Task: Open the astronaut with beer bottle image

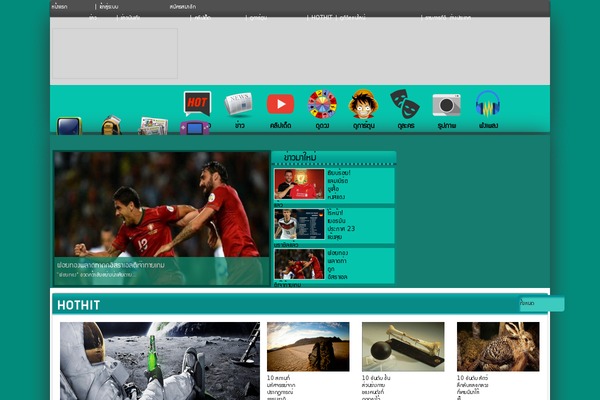Action: (x=160, y=361)
